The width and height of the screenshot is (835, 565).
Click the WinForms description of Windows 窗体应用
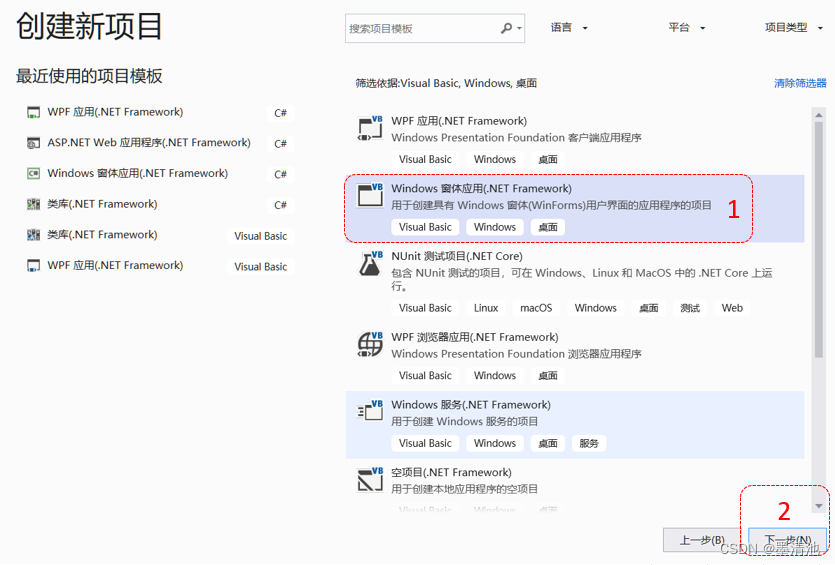(x=551, y=205)
